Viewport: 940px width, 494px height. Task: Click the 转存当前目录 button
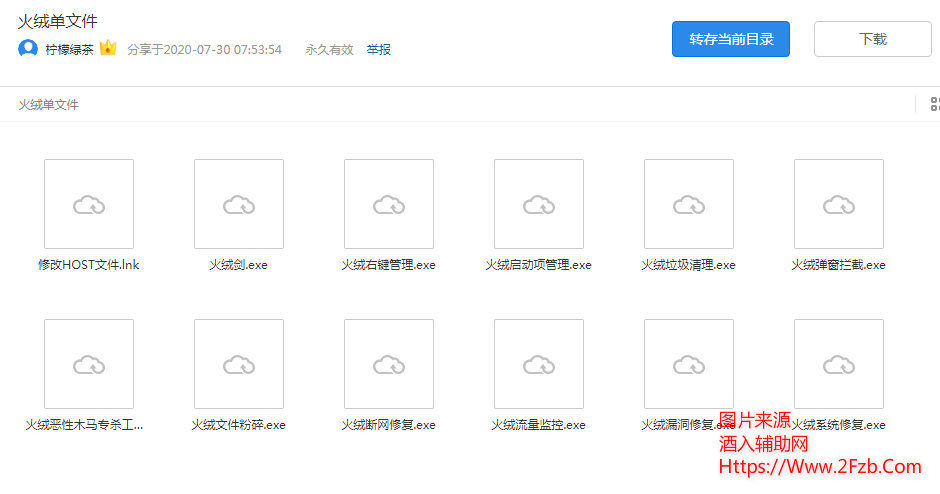point(730,39)
